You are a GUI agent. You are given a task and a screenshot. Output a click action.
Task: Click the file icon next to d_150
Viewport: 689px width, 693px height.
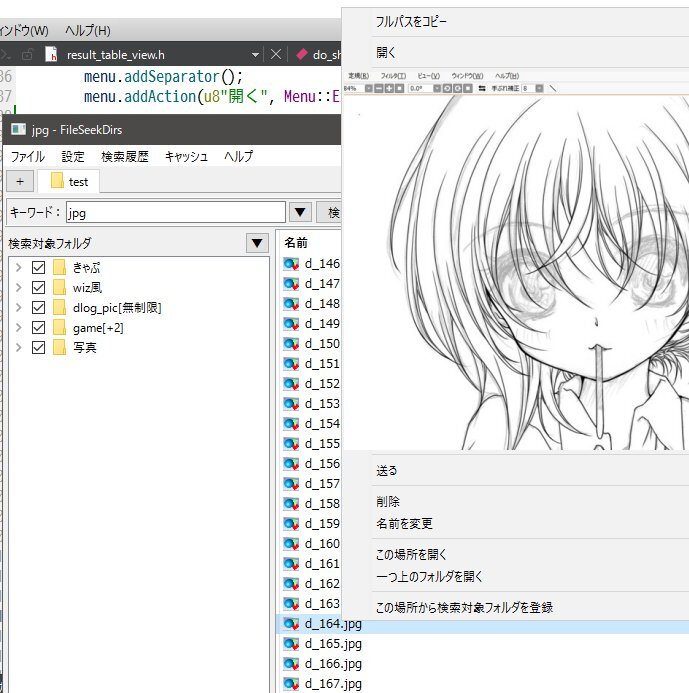click(292, 344)
